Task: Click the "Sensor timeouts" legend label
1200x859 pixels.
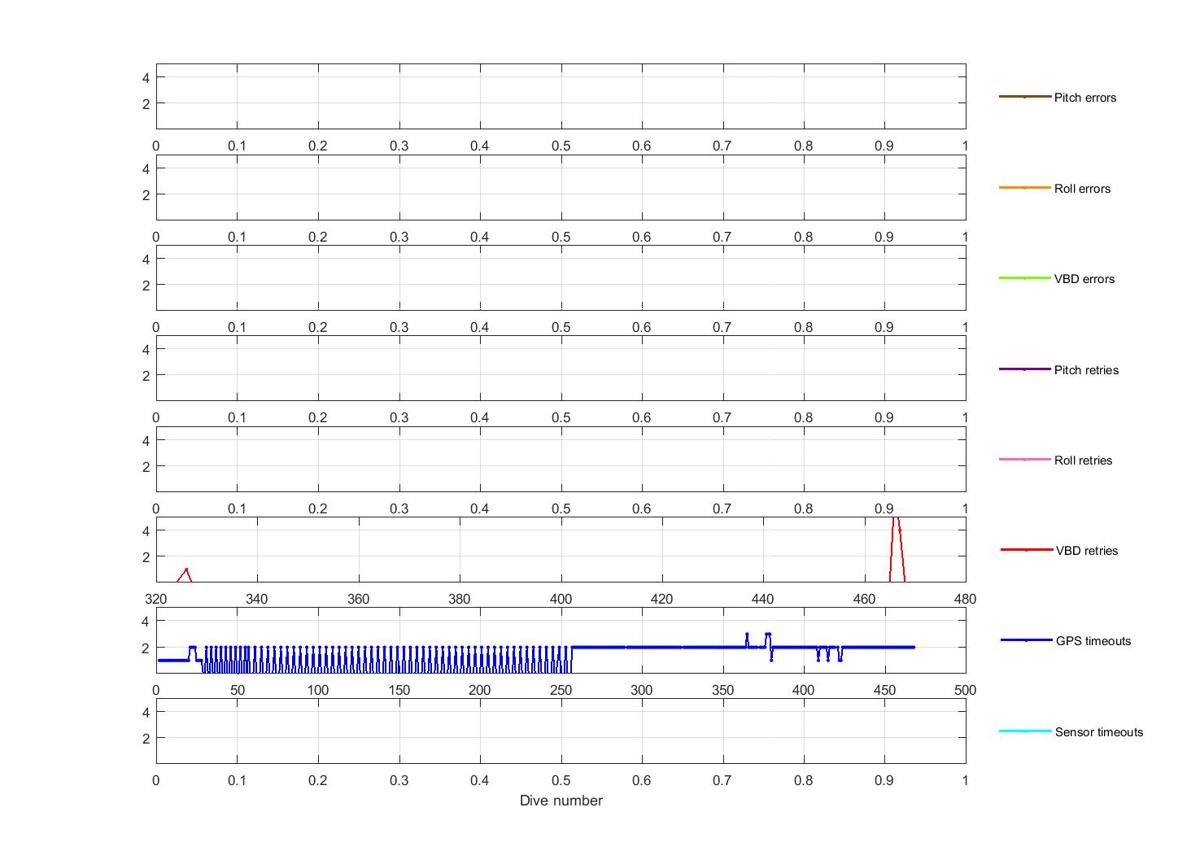Action: click(x=1099, y=732)
